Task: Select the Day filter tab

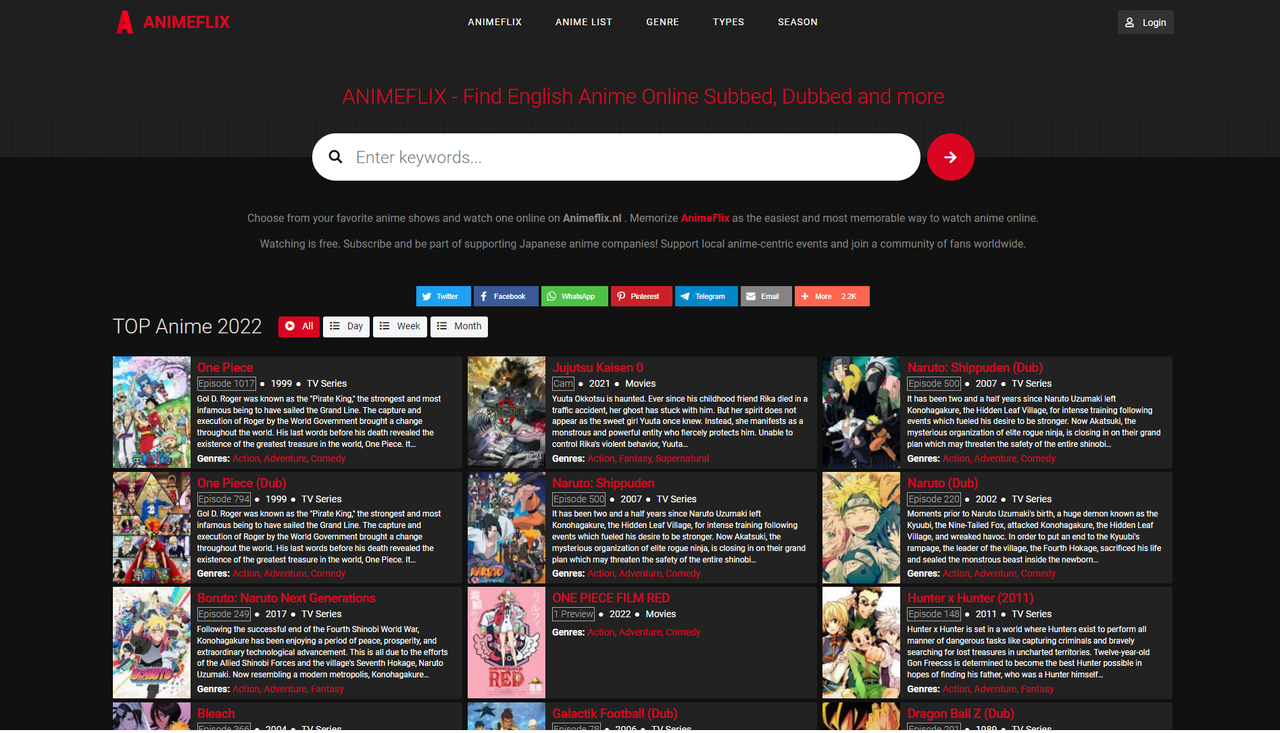Action: point(346,326)
